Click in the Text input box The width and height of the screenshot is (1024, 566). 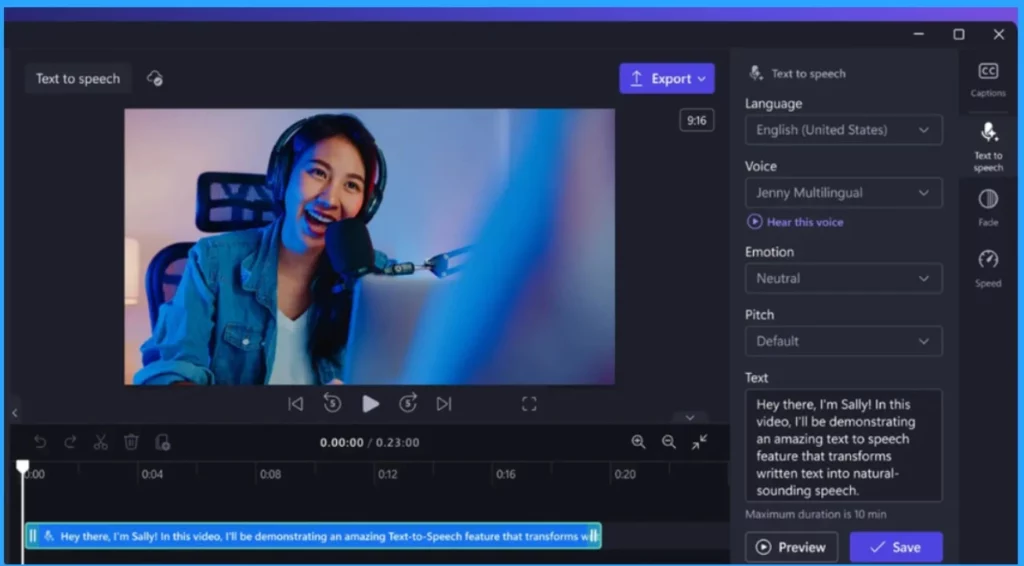pyautogui.click(x=843, y=445)
